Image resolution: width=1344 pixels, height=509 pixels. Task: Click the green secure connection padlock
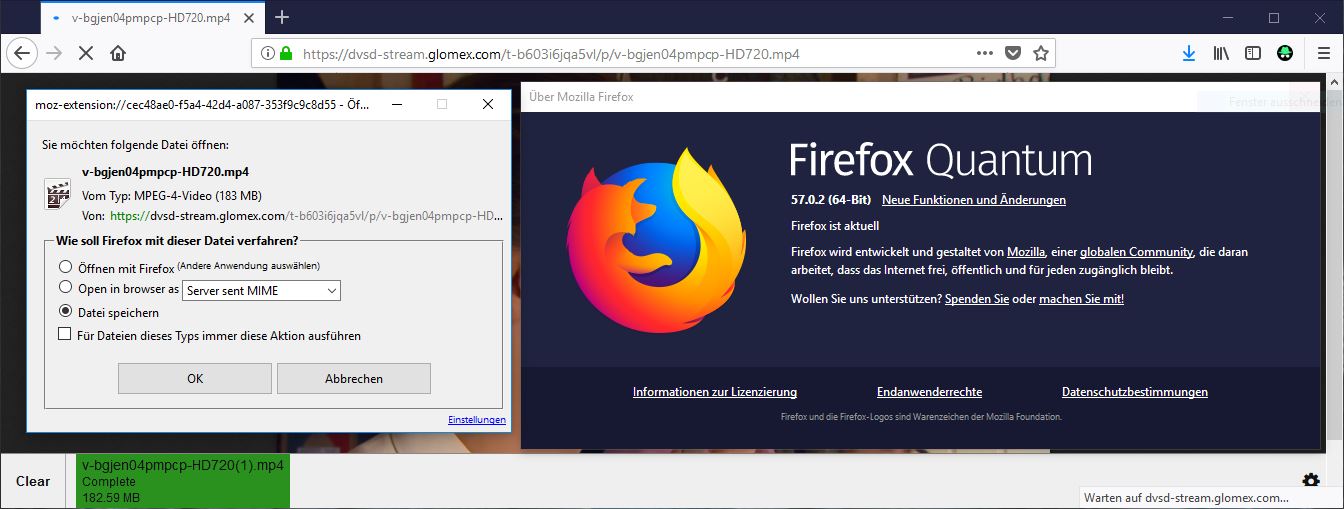tap(286, 54)
